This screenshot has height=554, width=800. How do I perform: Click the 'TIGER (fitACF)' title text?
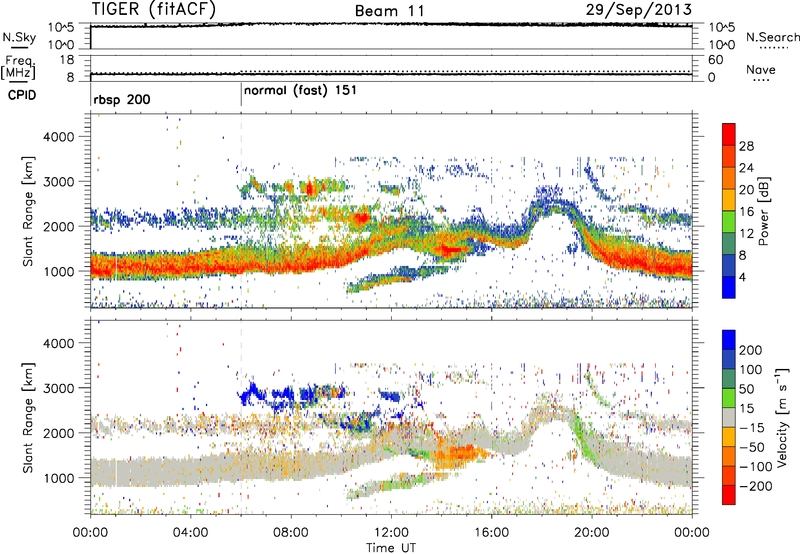tap(154, 9)
